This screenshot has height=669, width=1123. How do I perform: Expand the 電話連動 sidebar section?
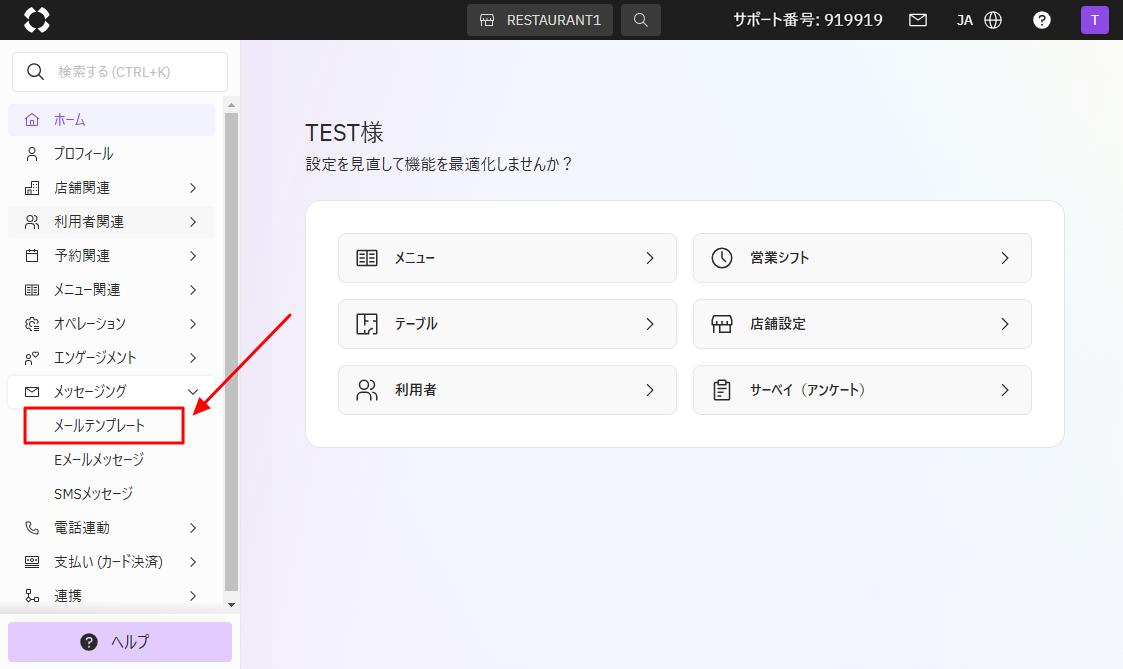pyautogui.click(x=111, y=528)
